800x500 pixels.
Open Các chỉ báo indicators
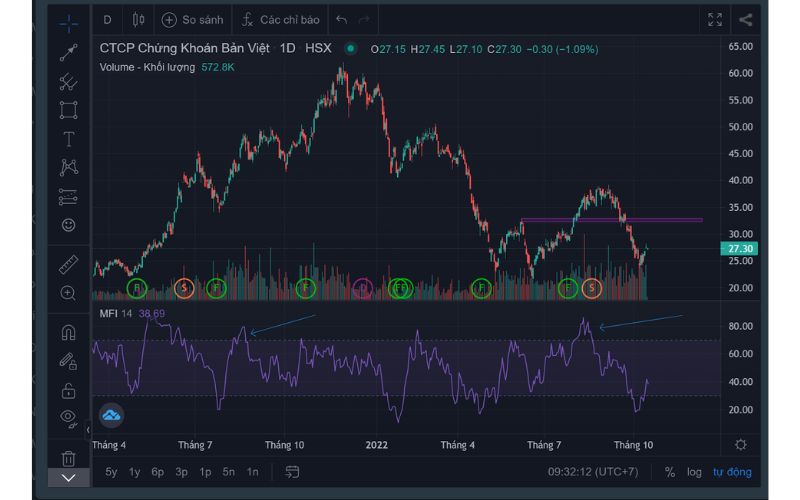click(x=279, y=19)
